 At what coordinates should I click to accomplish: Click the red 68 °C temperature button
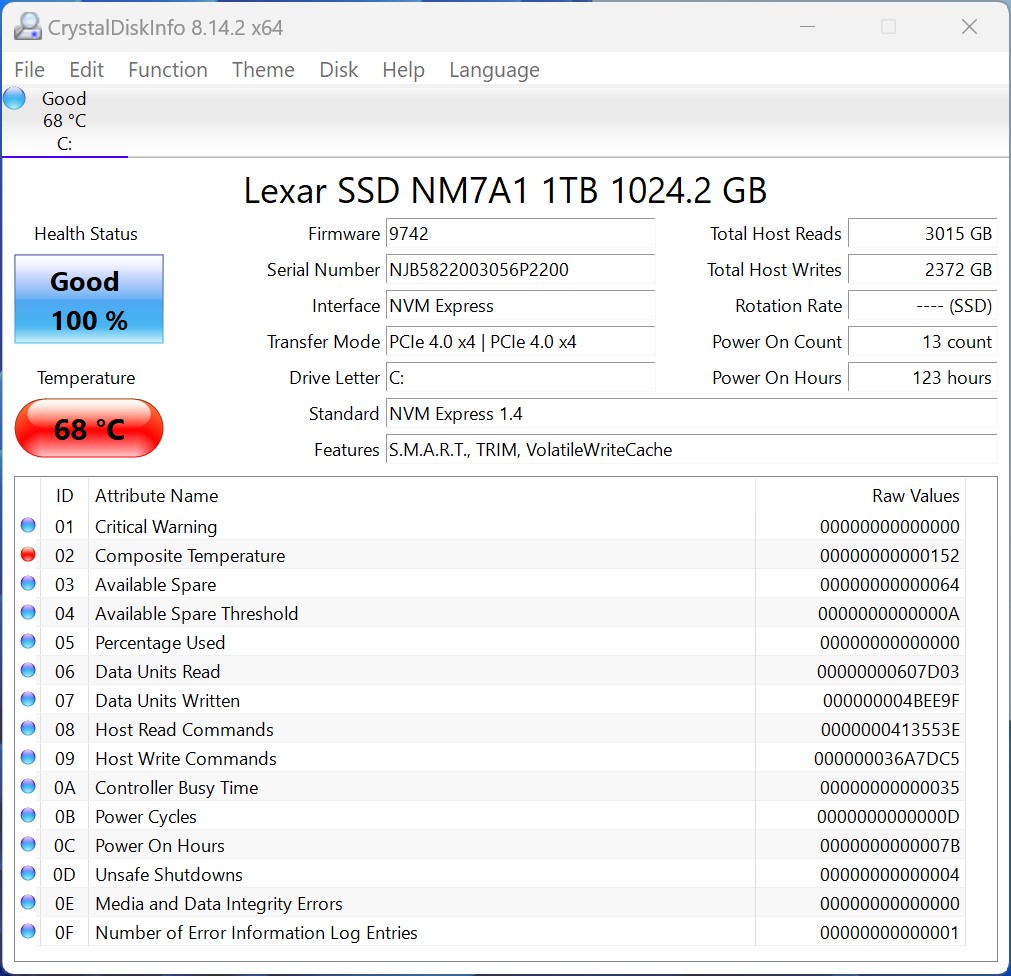point(89,429)
